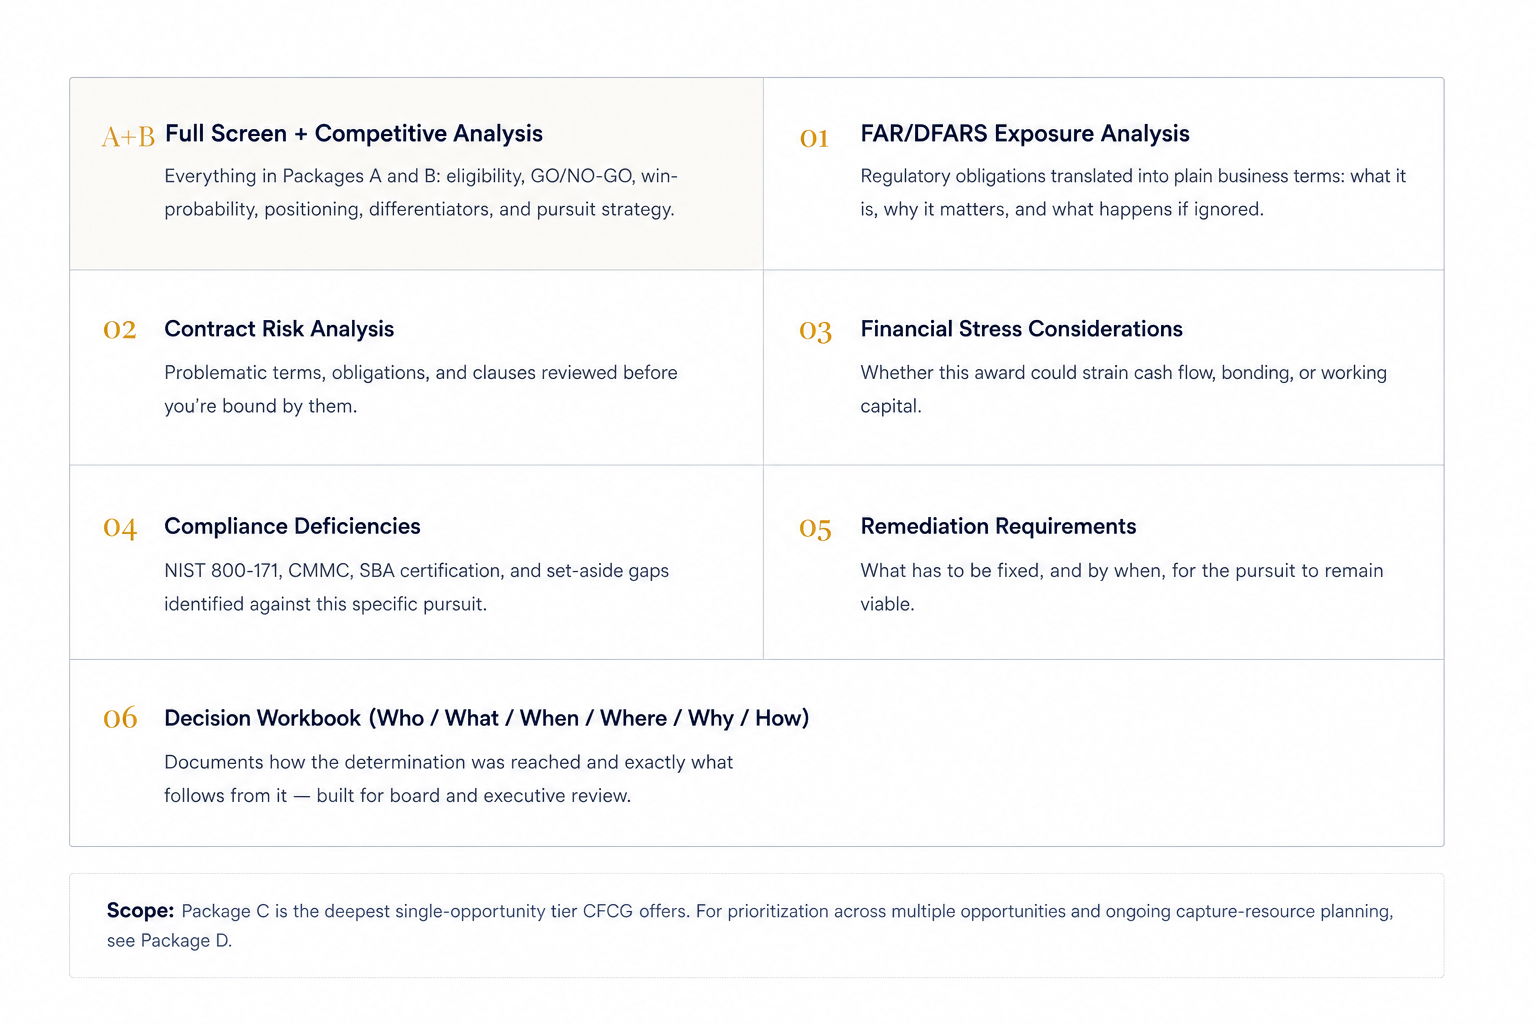Click the gold 06 number marker
The height and width of the screenshot is (1024, 1536).
pyautogui.click(x=120, y=718)
